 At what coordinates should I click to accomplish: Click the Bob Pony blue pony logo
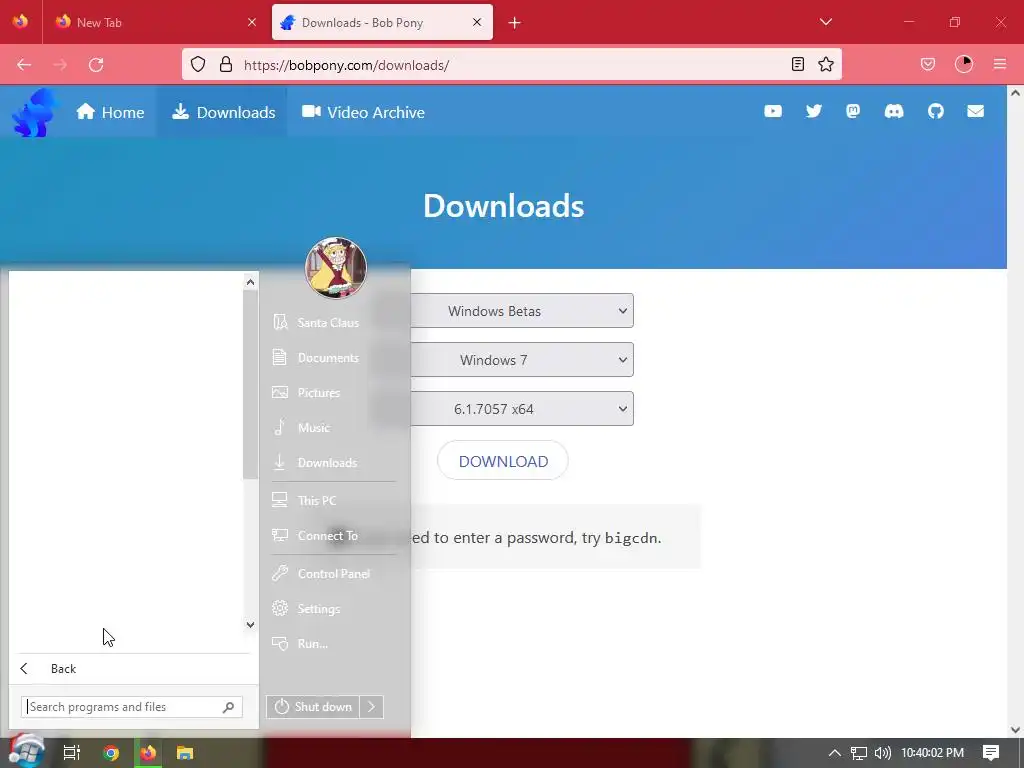coord(34,112)
